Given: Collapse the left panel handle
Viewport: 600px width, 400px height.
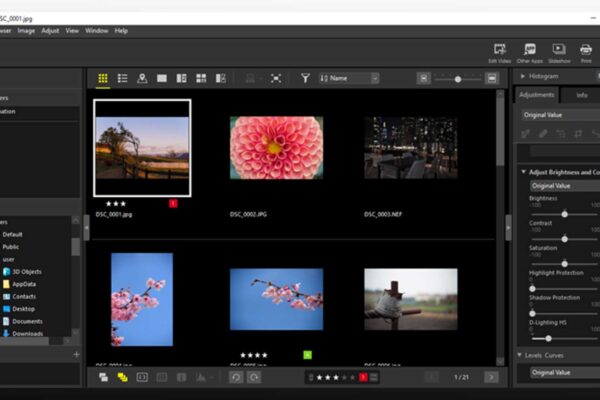Looking at the screenshot, I should click(86, 228).
